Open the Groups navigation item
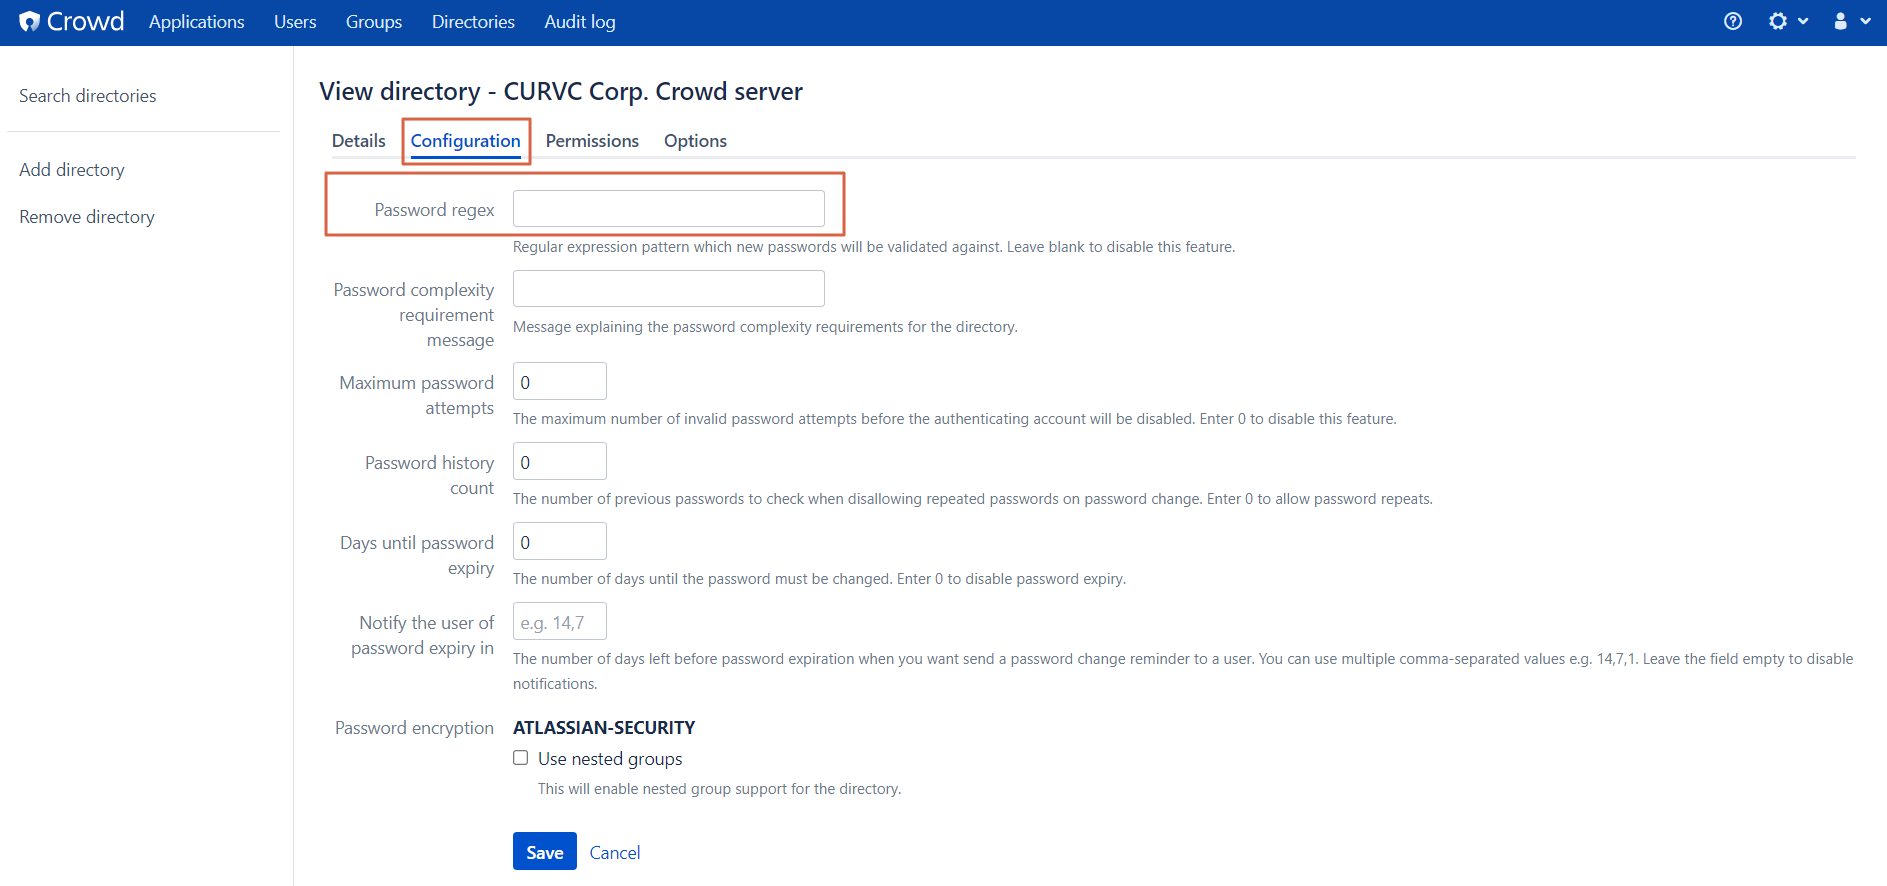The width and height of the screenshot is (1887, 886). tap(374, 22)
